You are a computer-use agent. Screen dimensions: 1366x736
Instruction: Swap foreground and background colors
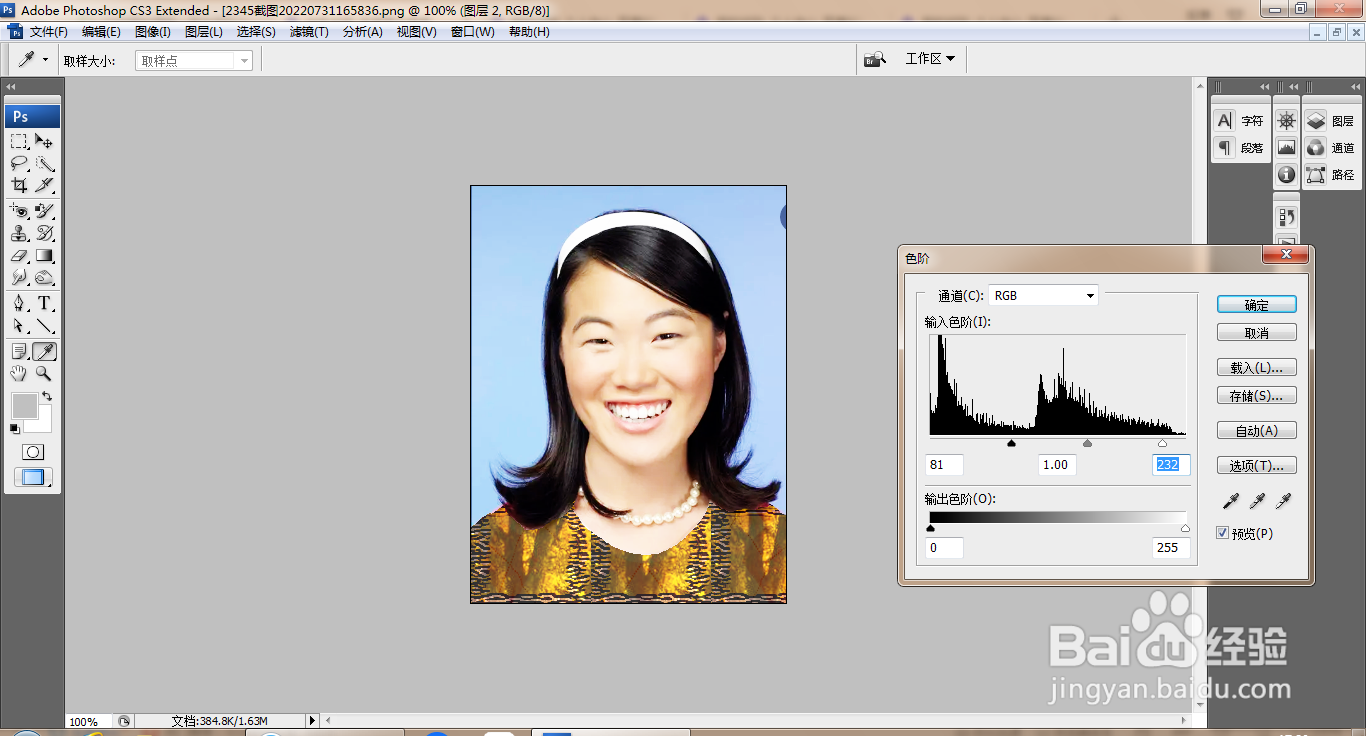click(x=46, y=397)
